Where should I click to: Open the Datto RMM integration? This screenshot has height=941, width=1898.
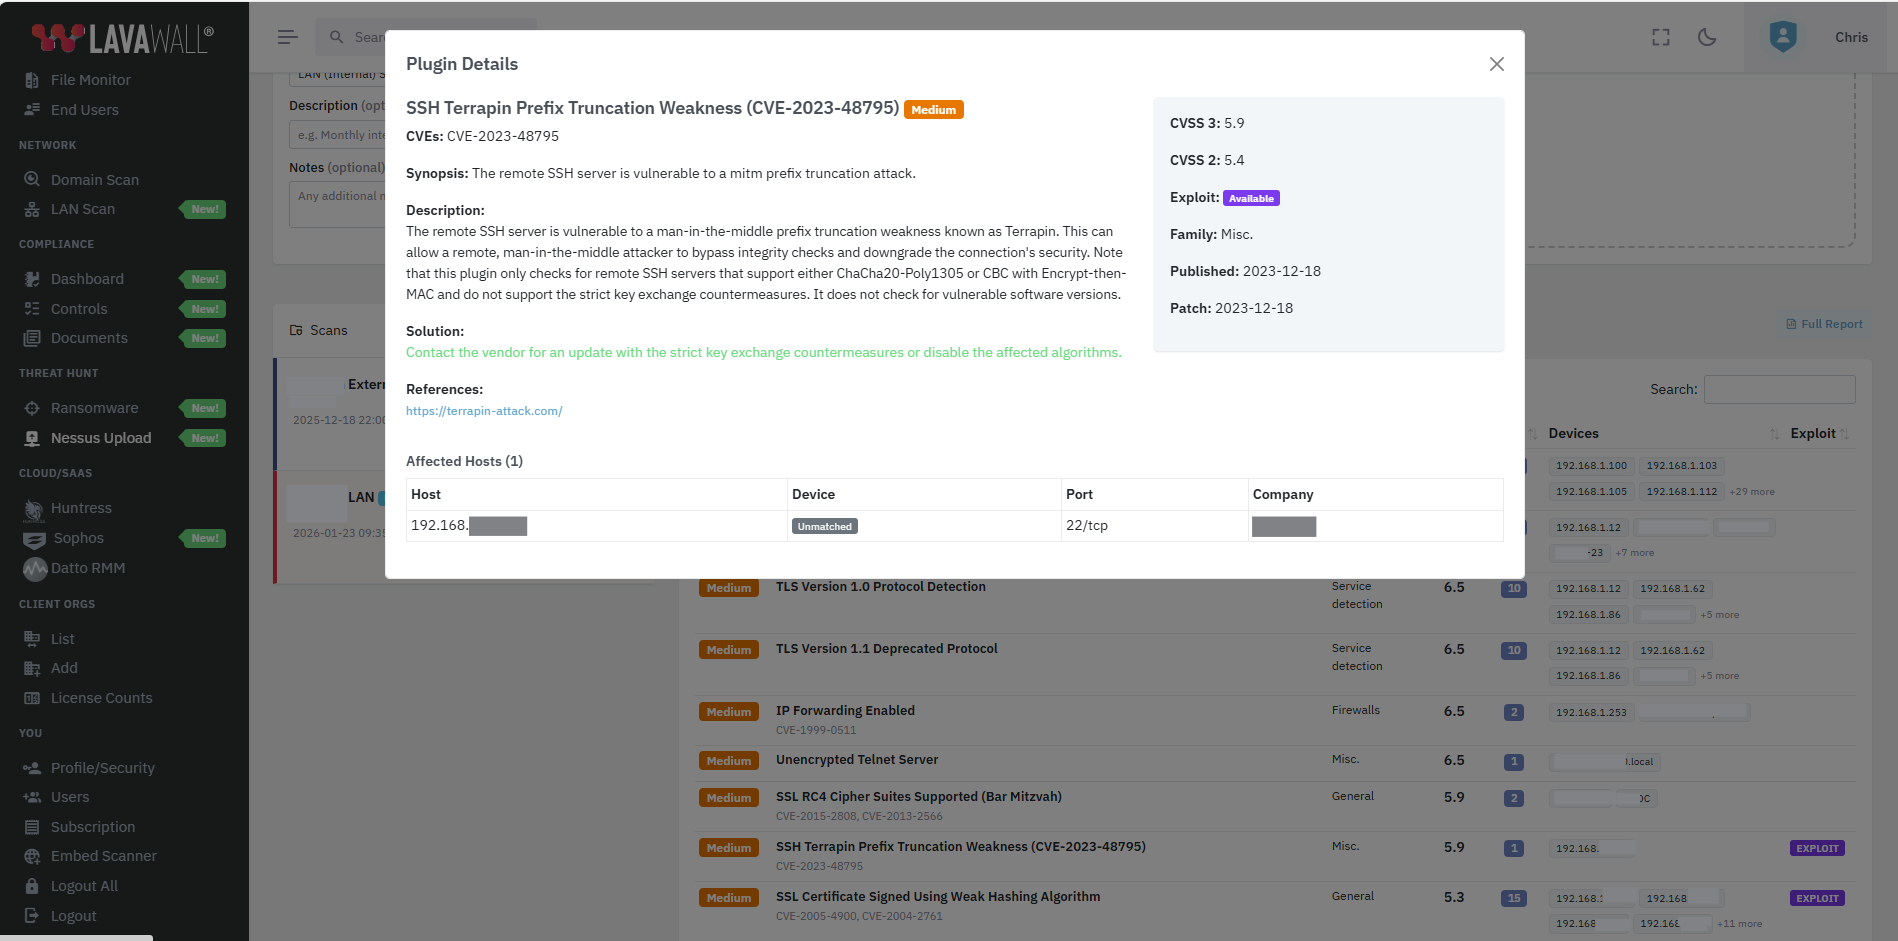pos(87,568)
